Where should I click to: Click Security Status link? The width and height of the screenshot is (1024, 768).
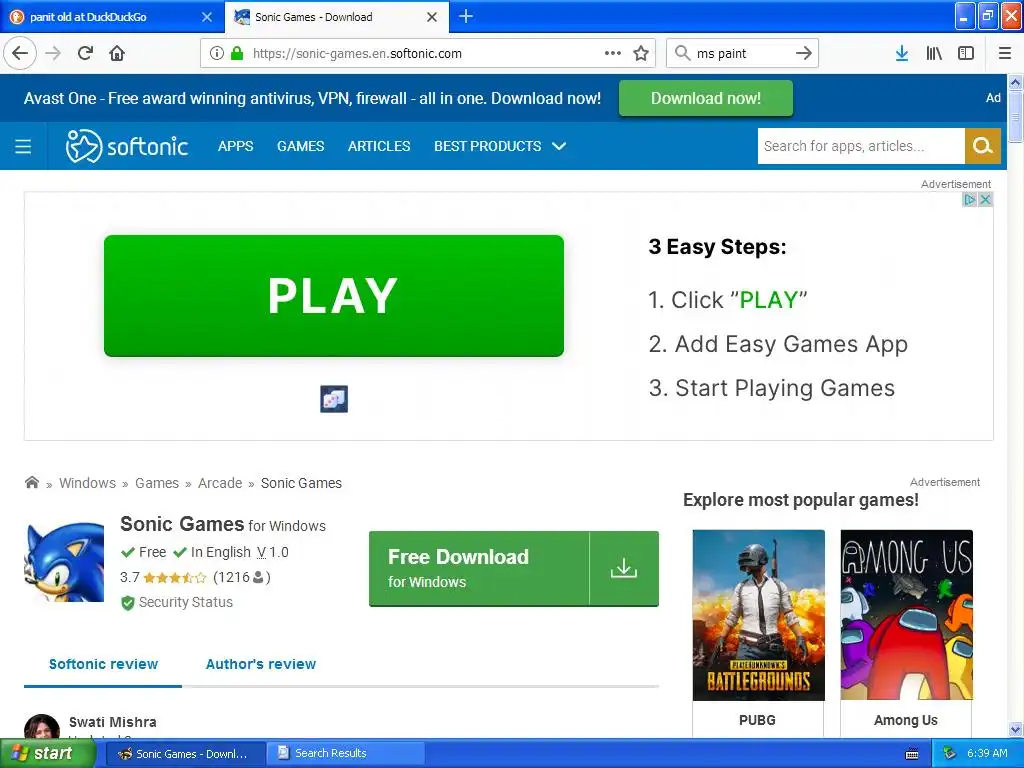(x=185, y=602)
